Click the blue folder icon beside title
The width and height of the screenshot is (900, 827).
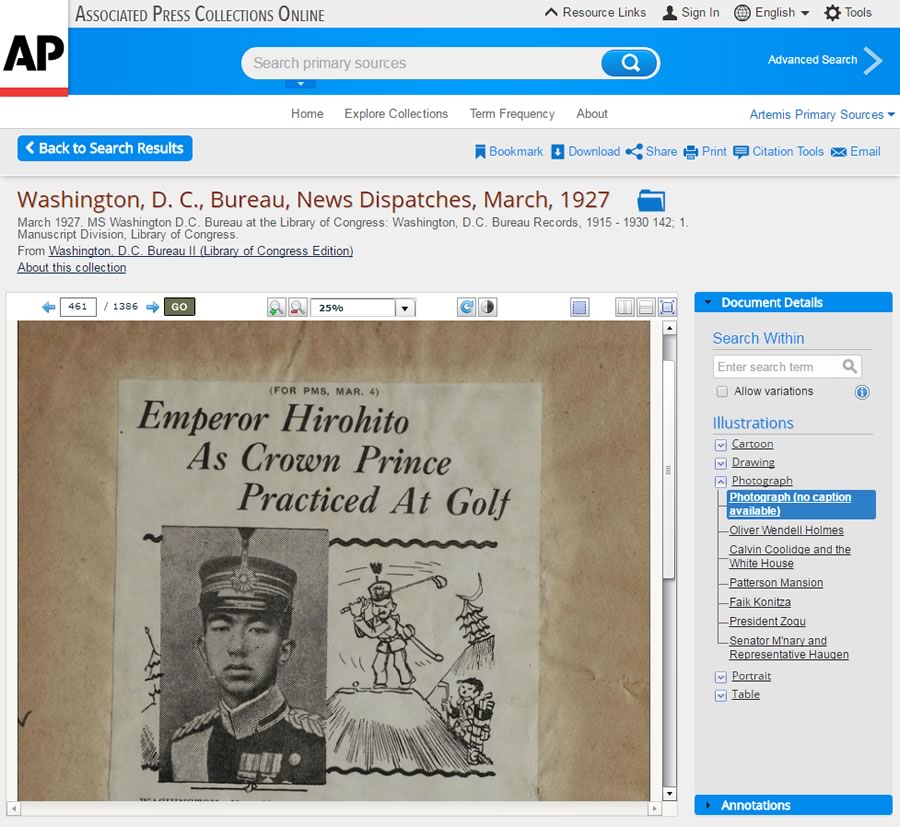pyautogui.click(x=651, y=201)
